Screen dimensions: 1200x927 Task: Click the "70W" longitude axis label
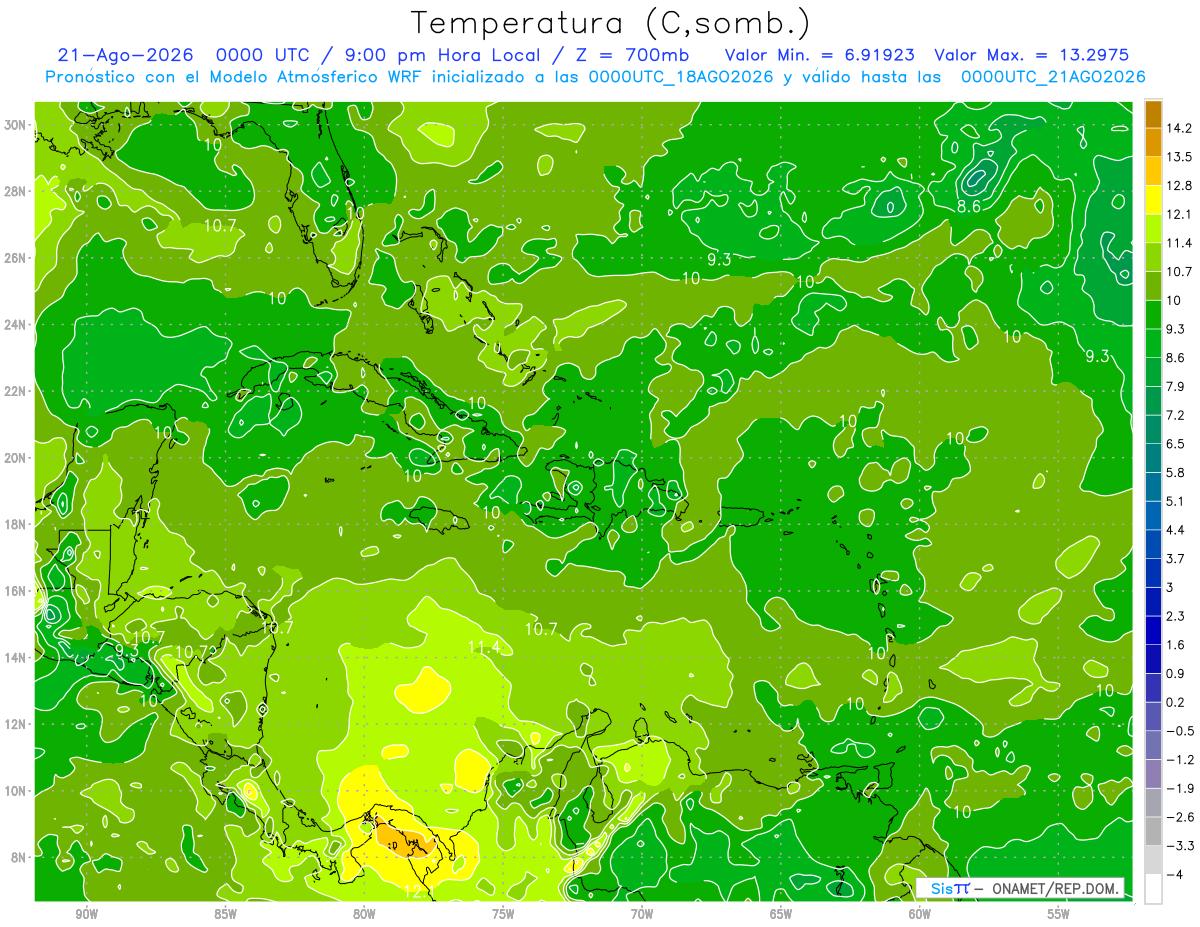coord(642,914)
